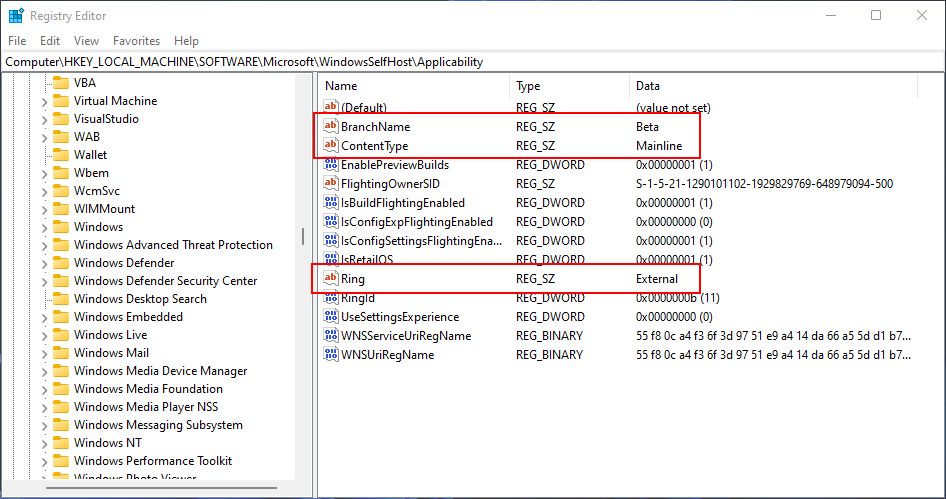
Task: Click the VisualStudio folder icon
Action: tap(60, 119)
